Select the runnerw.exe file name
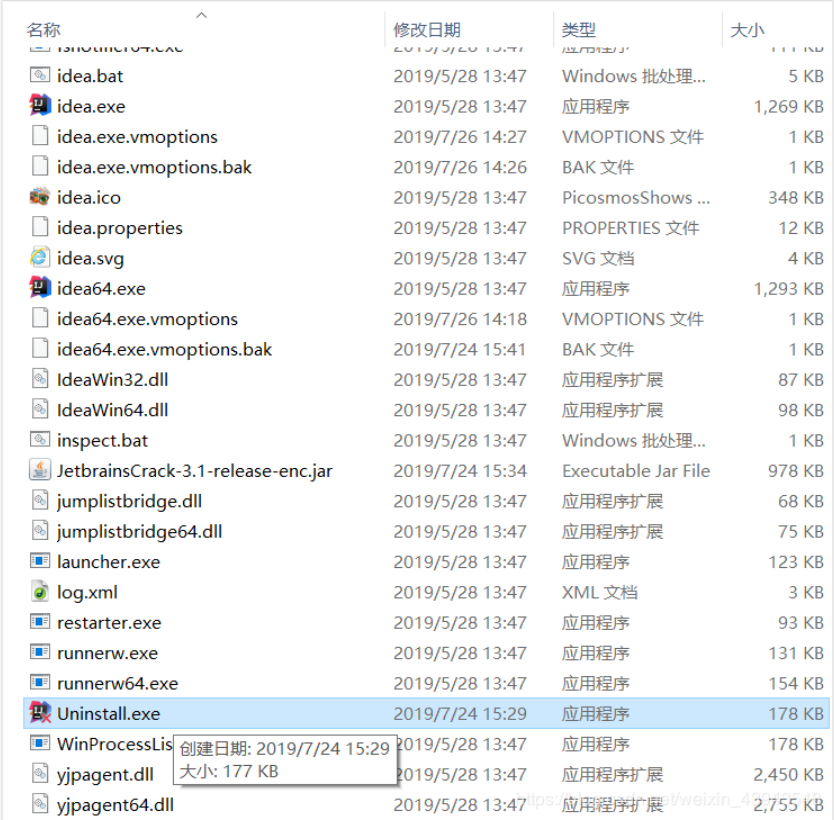The width and height of the screenshot is (834, 820). click(x=107, y=652)
